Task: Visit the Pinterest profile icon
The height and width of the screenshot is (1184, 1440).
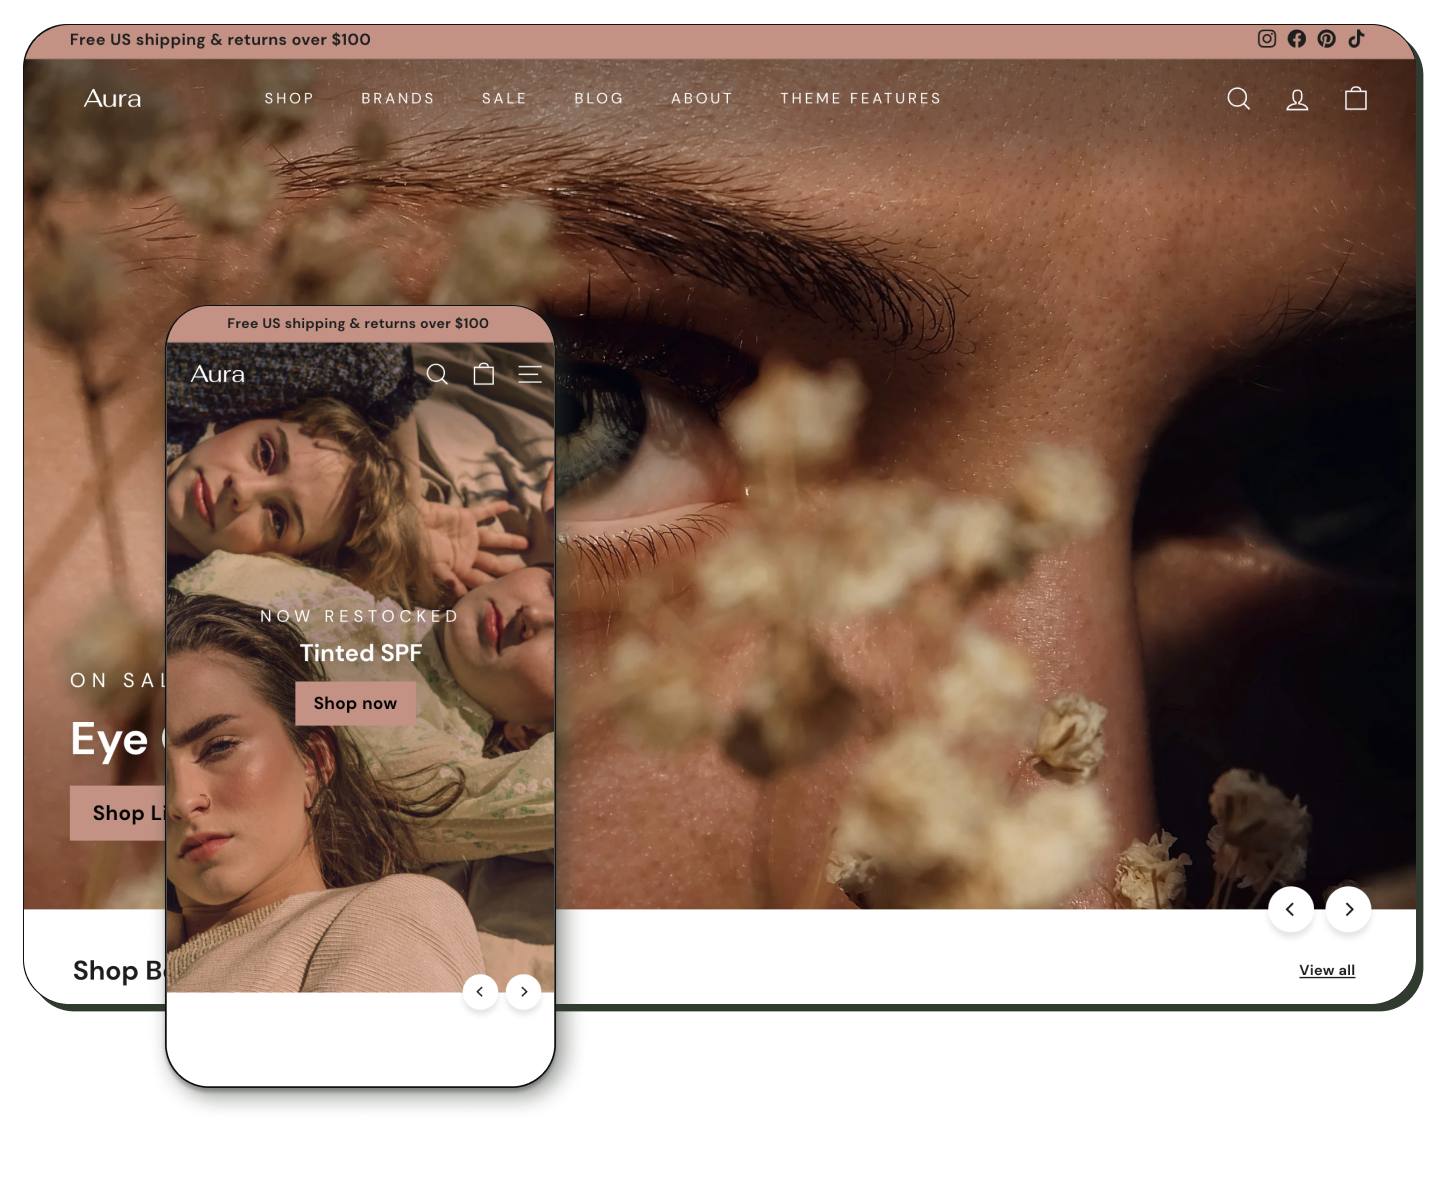Action: (x=1326, y=39)
